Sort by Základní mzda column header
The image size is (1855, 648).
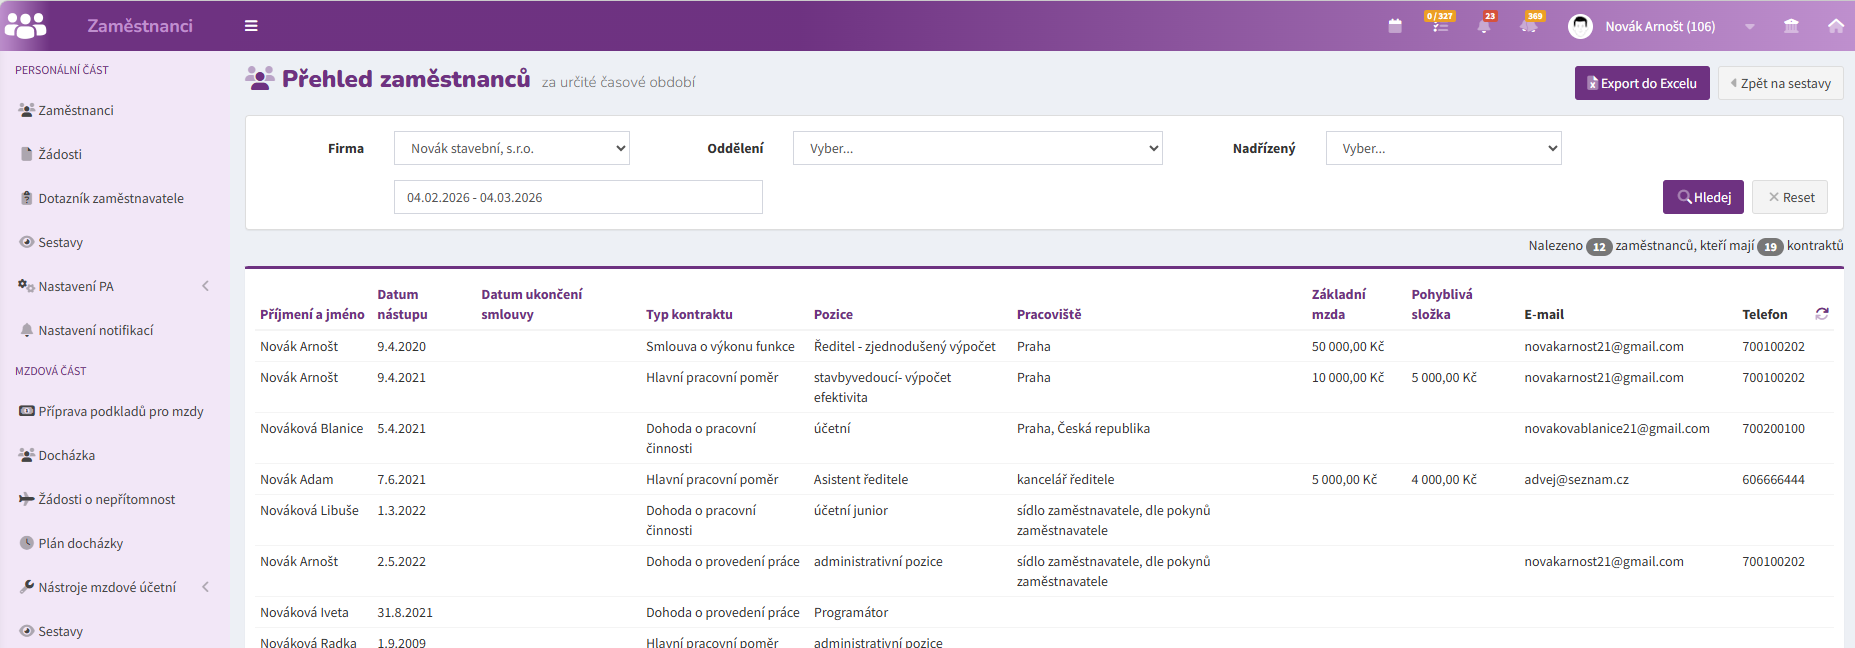tap(1339, 304)
